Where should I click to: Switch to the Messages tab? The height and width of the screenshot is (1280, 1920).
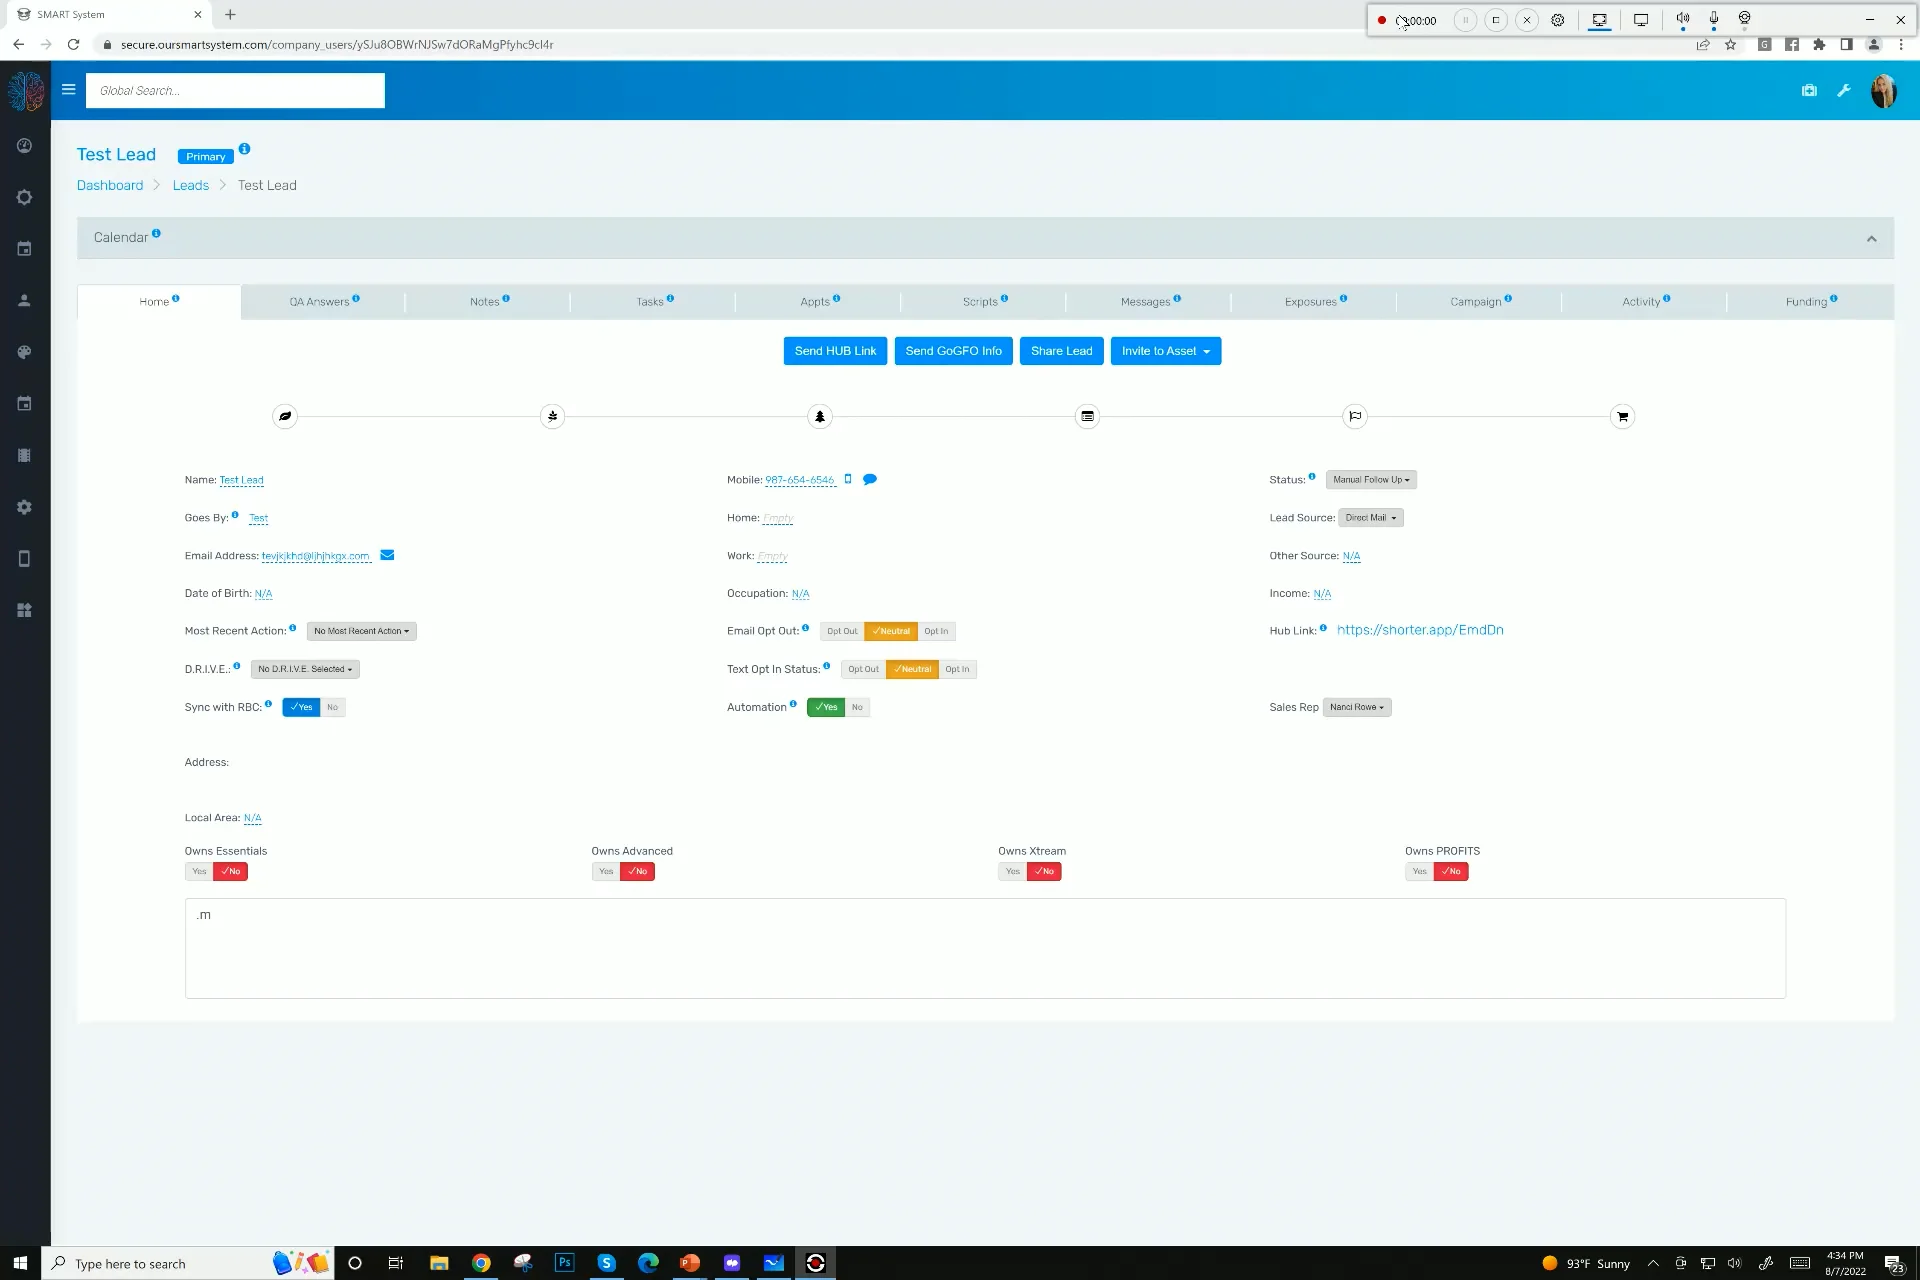[x=1146, y=301]
